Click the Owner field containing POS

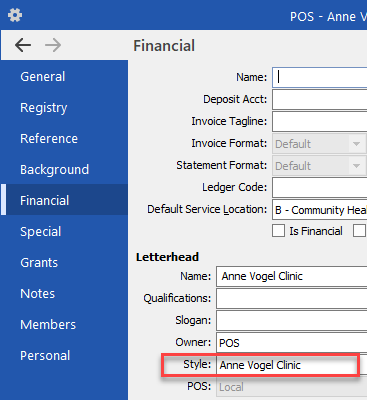[x=292, y=342]
